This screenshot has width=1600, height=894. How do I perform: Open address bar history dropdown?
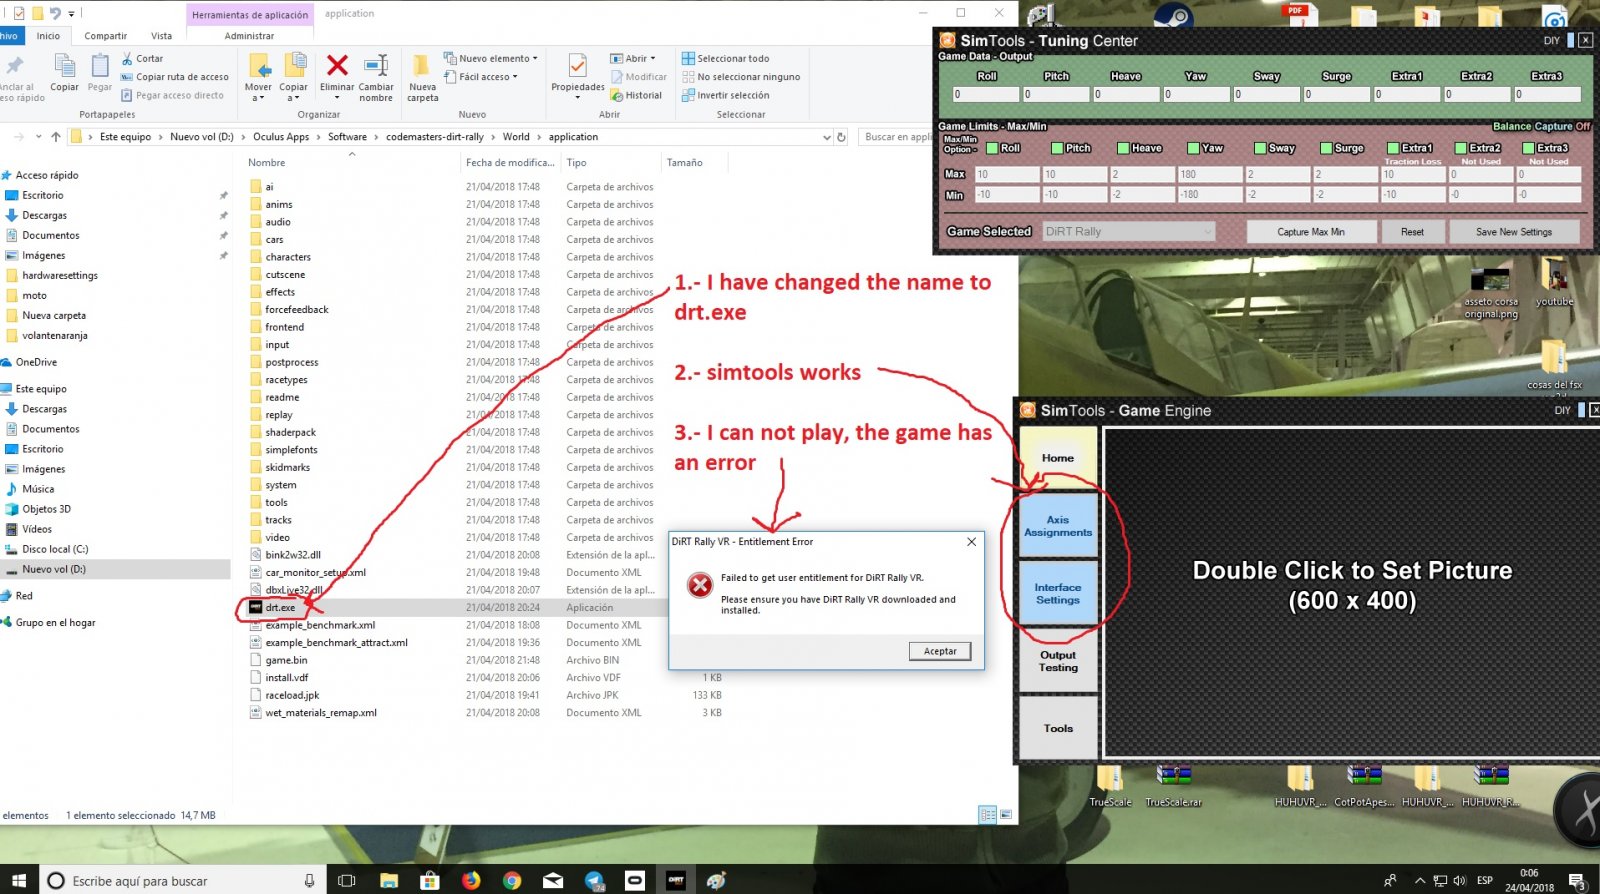pyautogui.click(x=826, y=137)
